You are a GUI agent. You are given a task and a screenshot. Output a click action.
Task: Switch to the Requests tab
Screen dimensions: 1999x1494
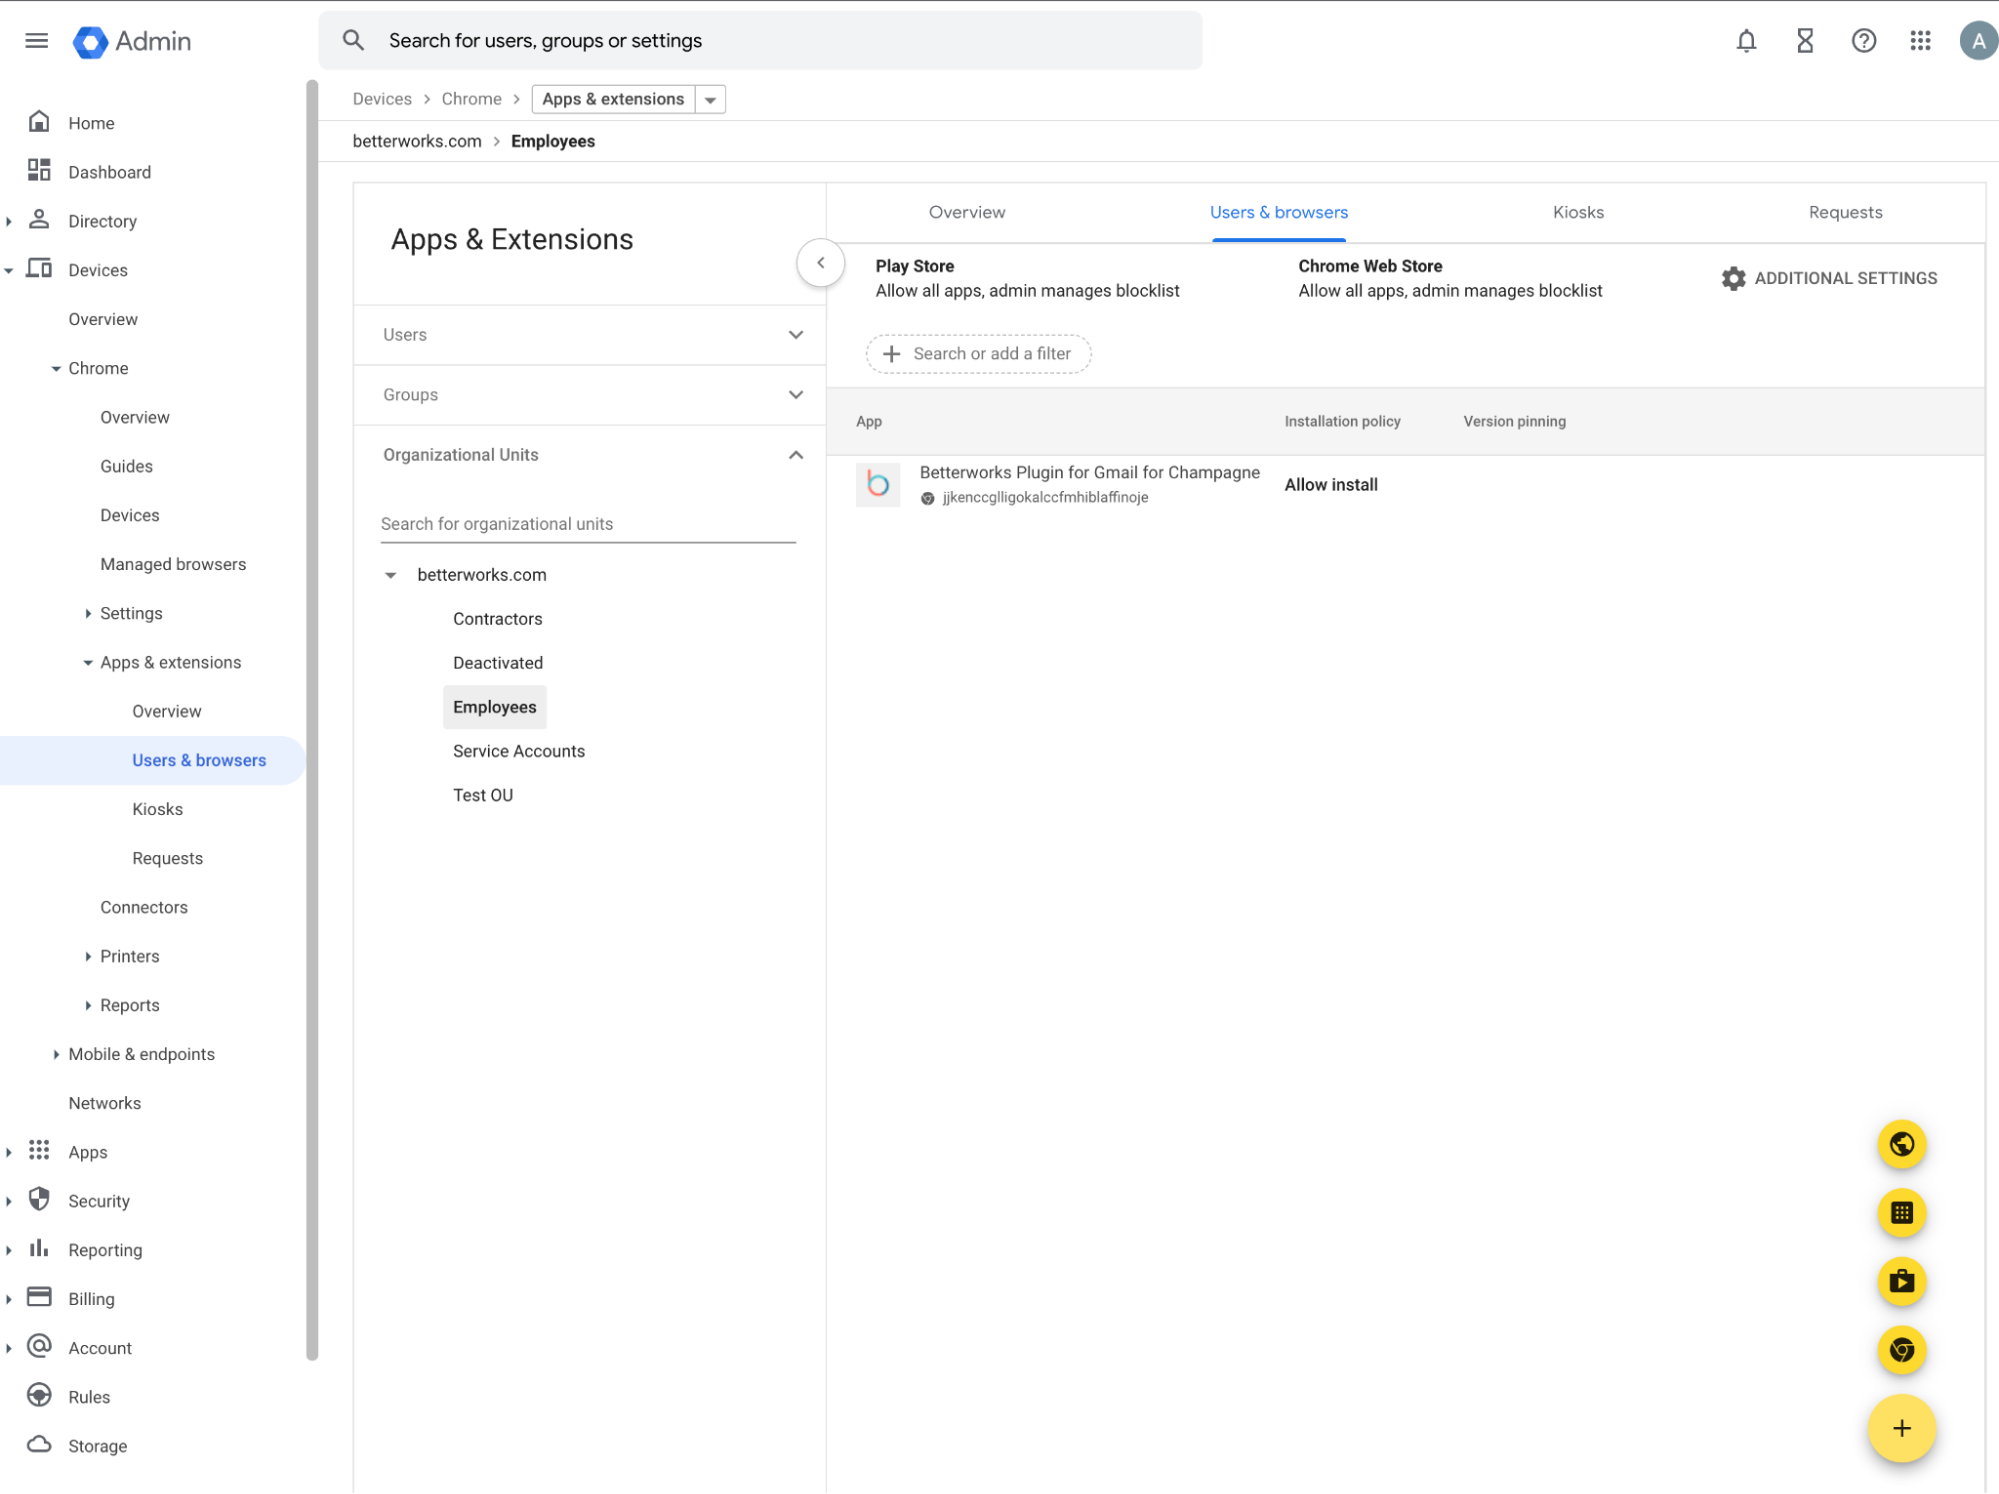click(1844, 212)
